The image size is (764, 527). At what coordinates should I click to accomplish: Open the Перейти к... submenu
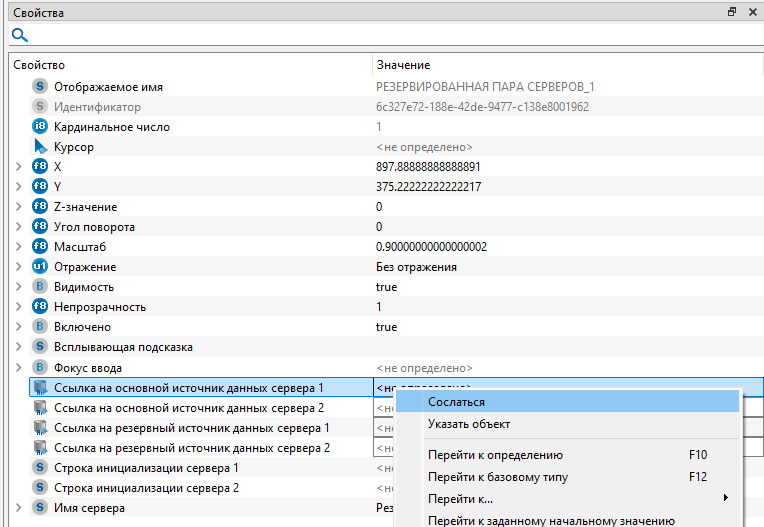[460, 498]
